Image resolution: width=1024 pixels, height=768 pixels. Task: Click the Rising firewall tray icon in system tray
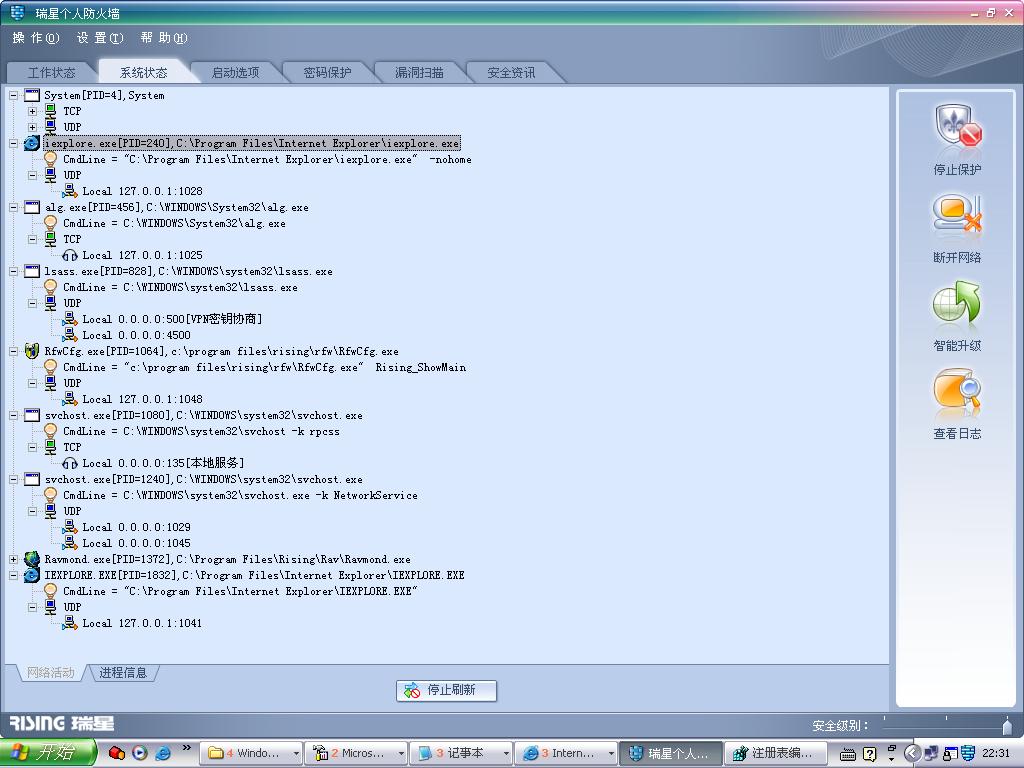[x=968, y=753]
